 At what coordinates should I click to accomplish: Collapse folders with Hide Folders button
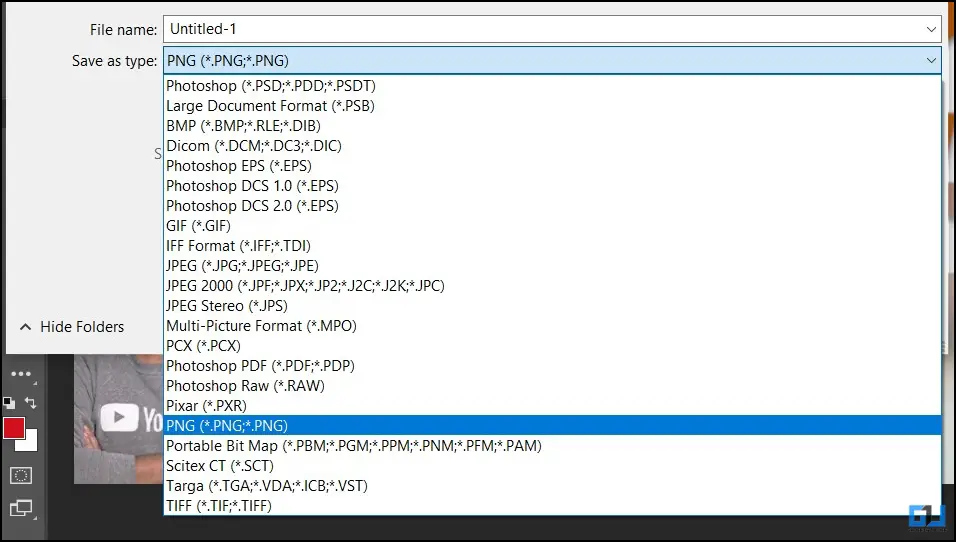[x=72, y=327]
